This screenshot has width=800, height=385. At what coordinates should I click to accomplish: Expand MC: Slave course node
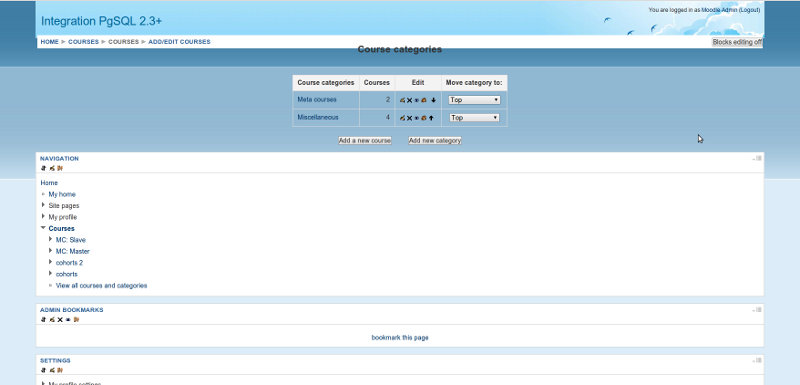51,239
